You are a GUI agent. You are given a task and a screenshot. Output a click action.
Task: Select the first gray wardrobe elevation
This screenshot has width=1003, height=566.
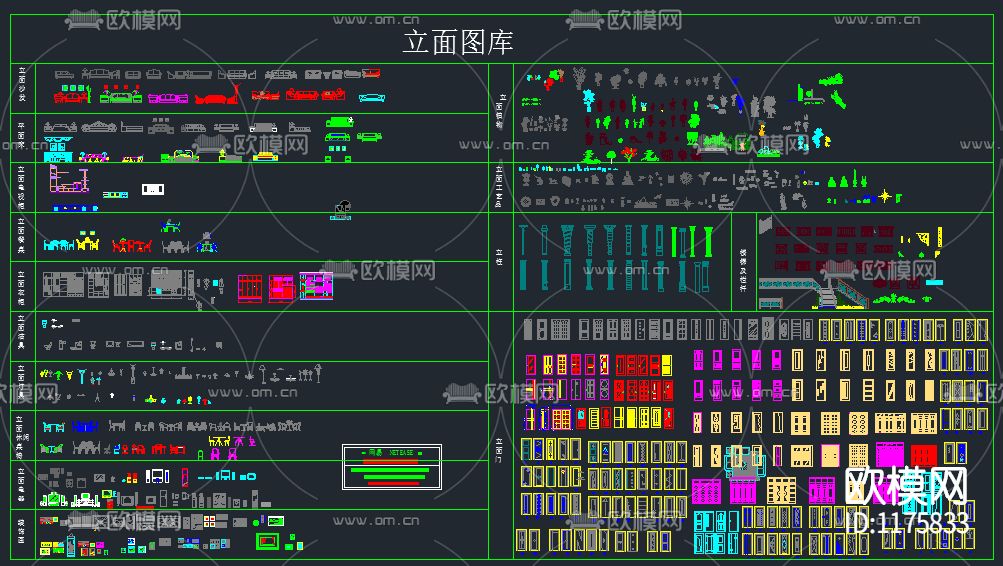(63, 285)
